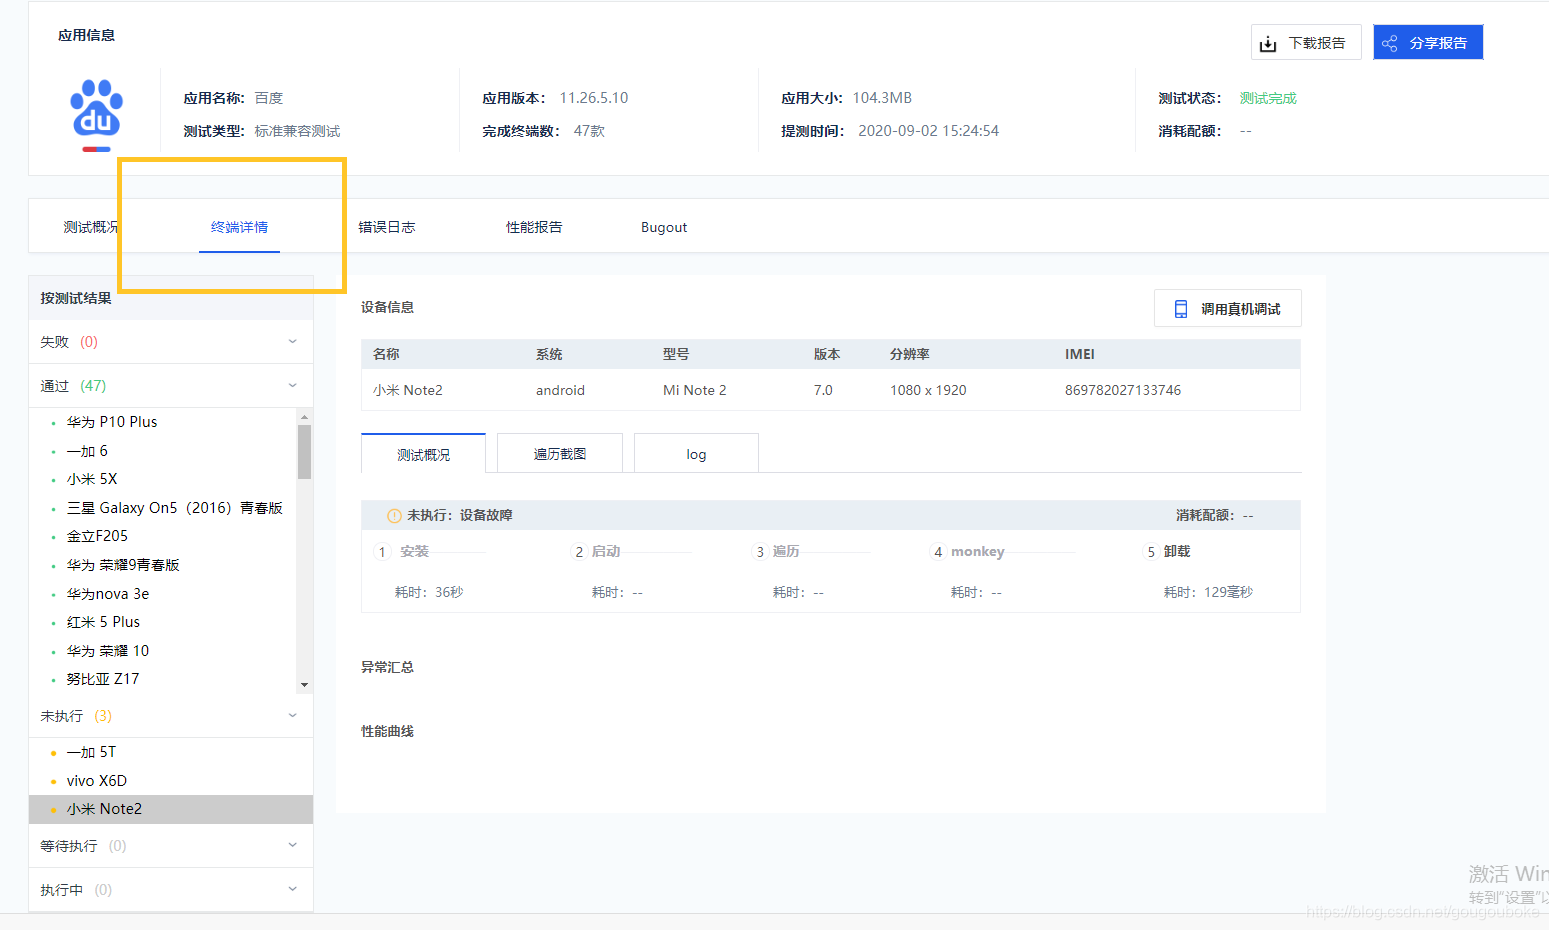Select 金立F205 device
Viewport: 1549px width, 930px height.
[x=97, y=536]
